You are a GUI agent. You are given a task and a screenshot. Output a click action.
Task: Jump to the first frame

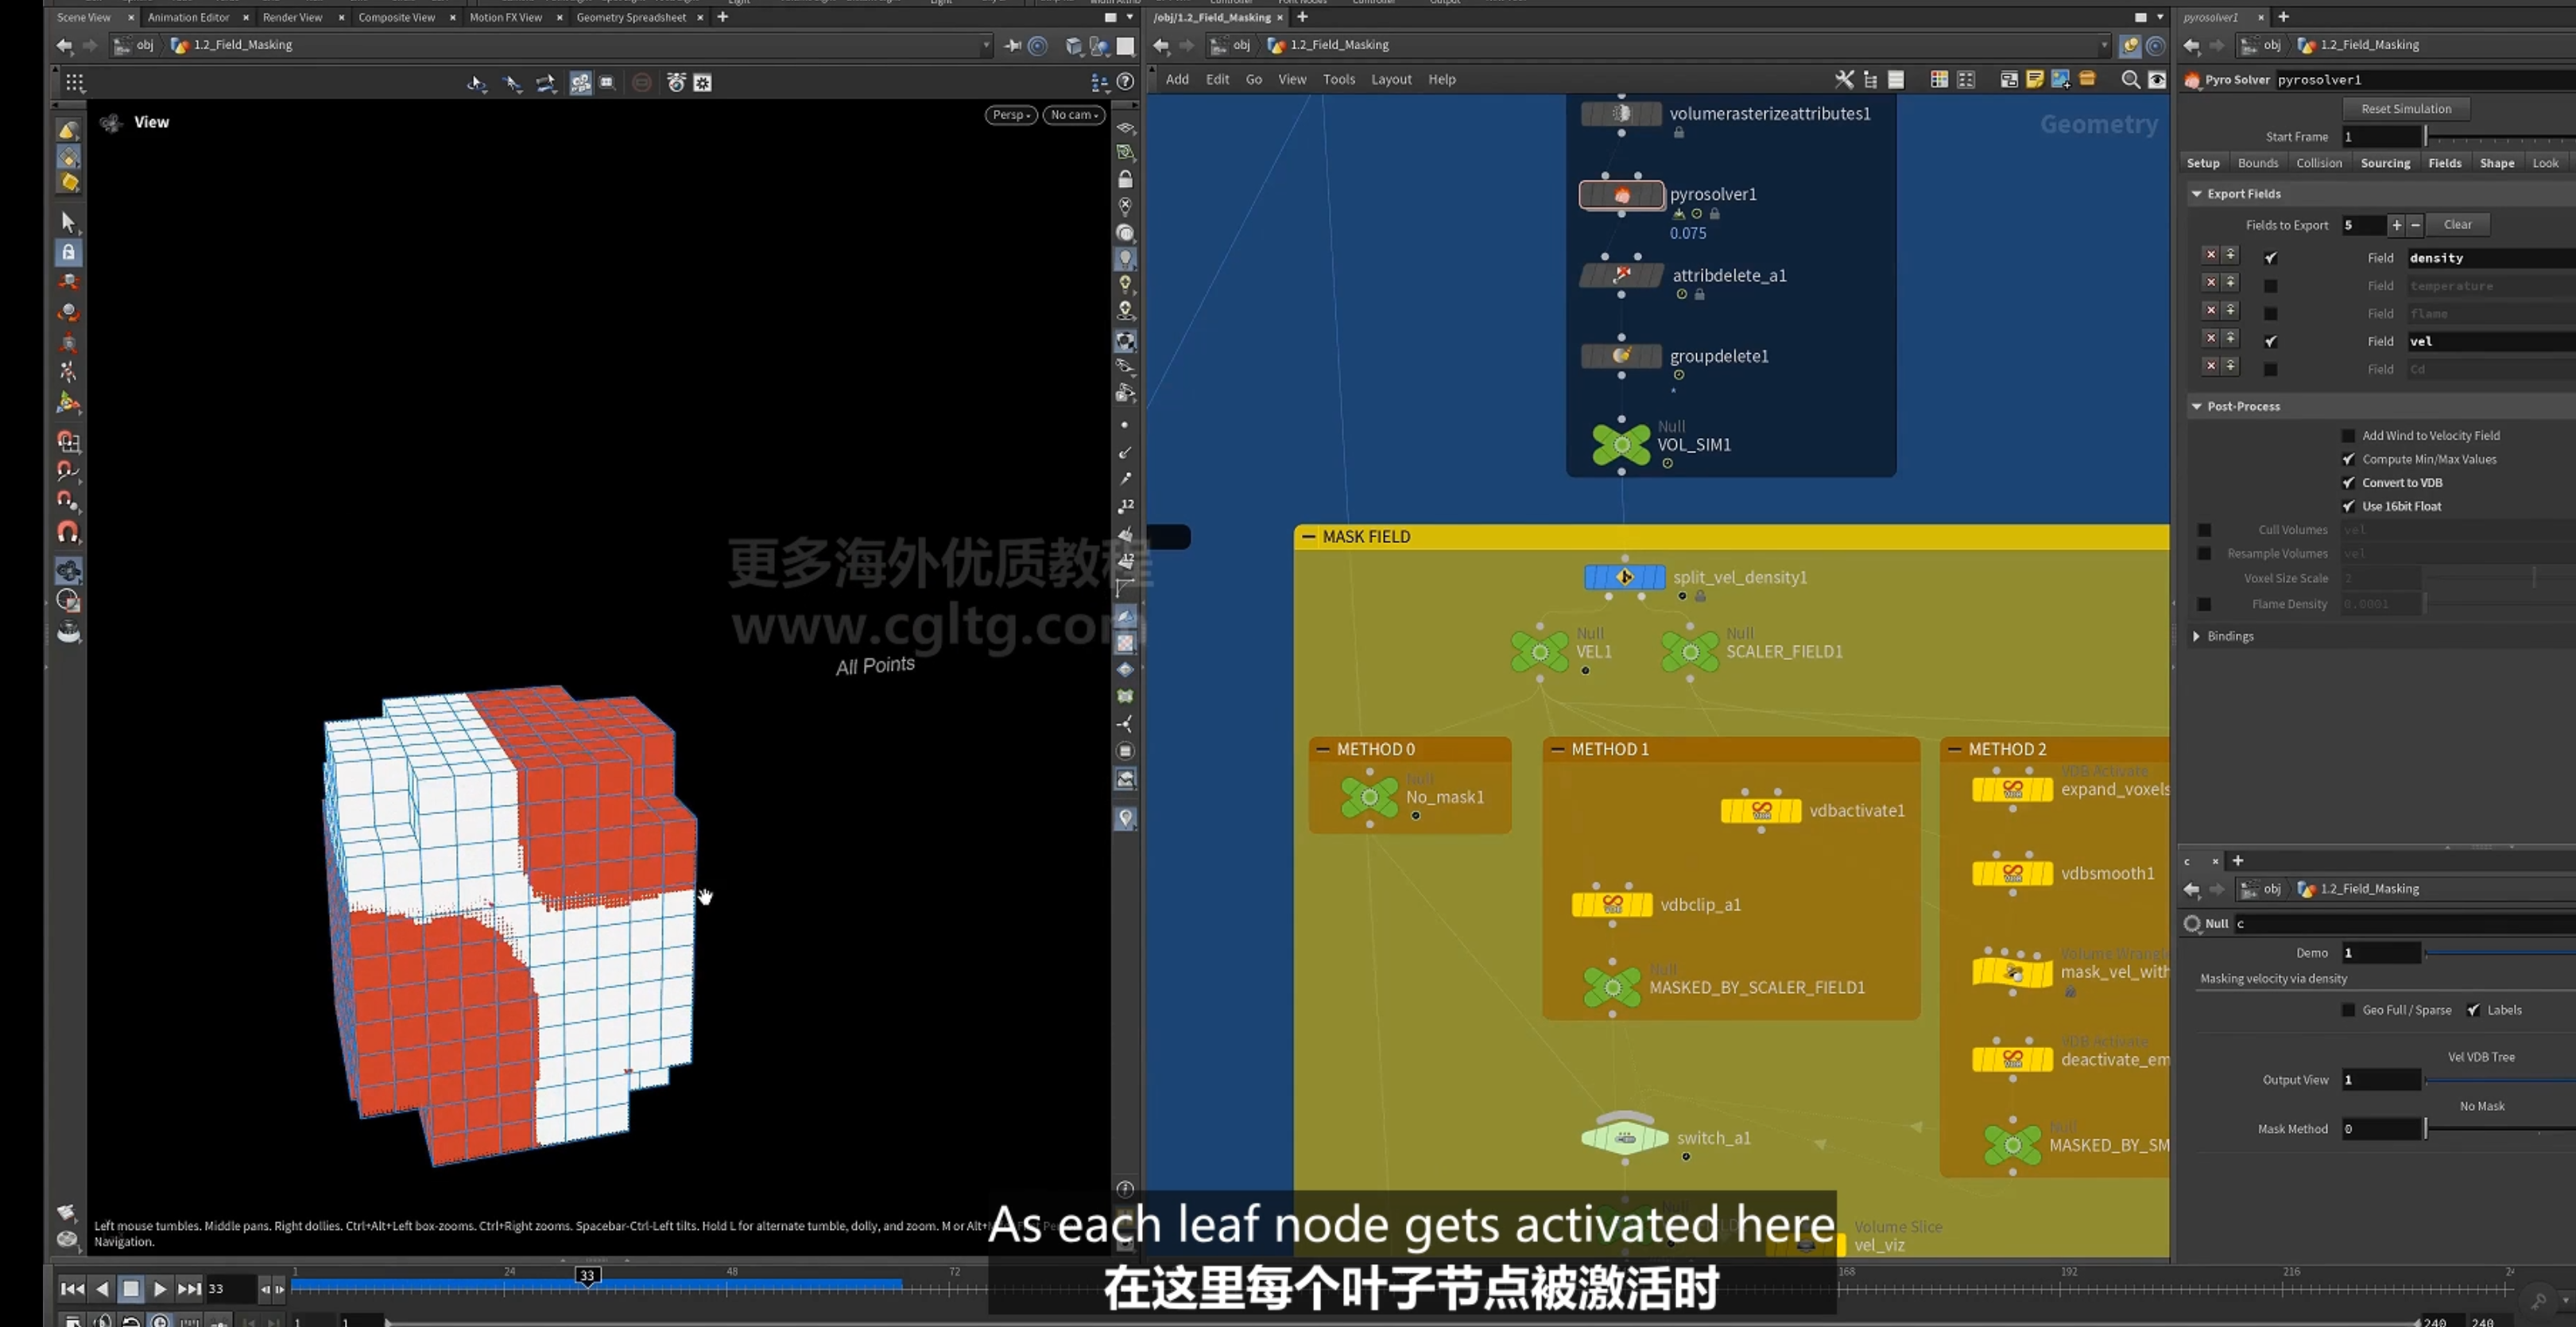(72, 1289)
